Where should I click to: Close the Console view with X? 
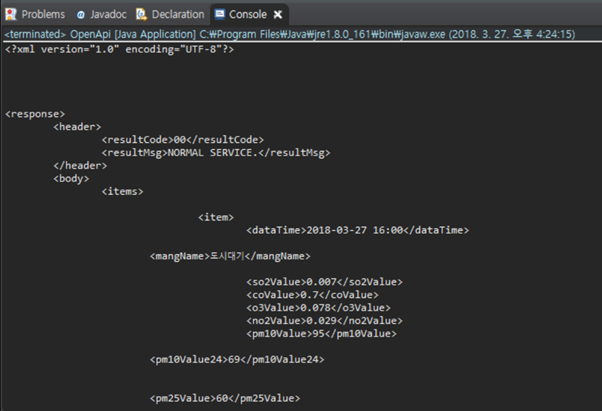click(x=278, y=15)
